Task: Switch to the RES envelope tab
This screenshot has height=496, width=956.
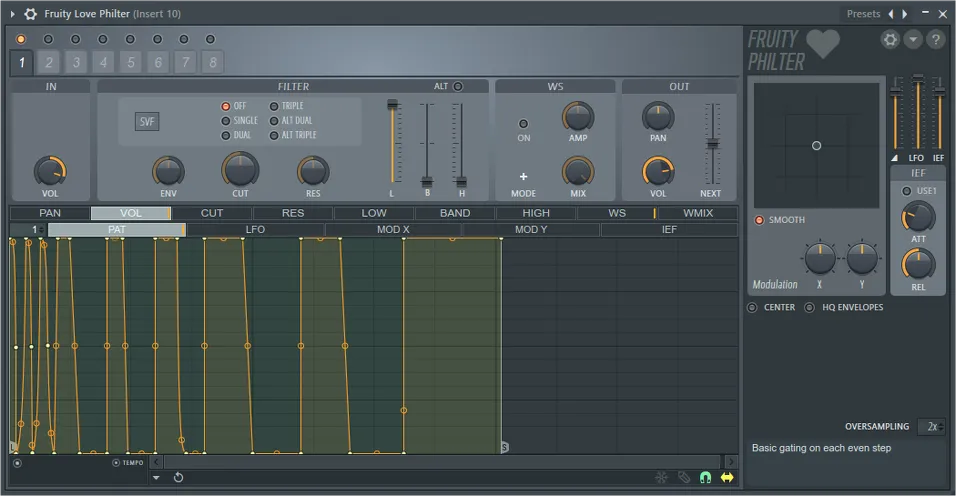Action: (293, 213)
